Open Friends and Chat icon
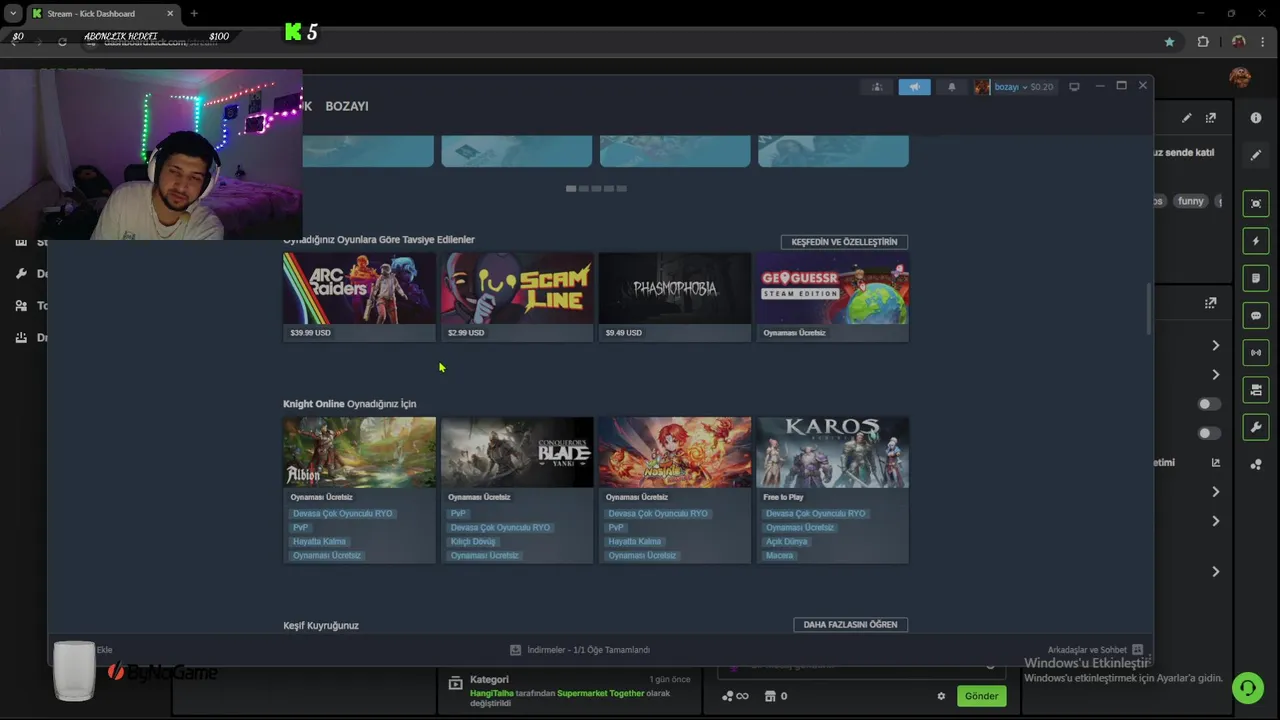The image size is (1280, 720). tap(1137, 650)
